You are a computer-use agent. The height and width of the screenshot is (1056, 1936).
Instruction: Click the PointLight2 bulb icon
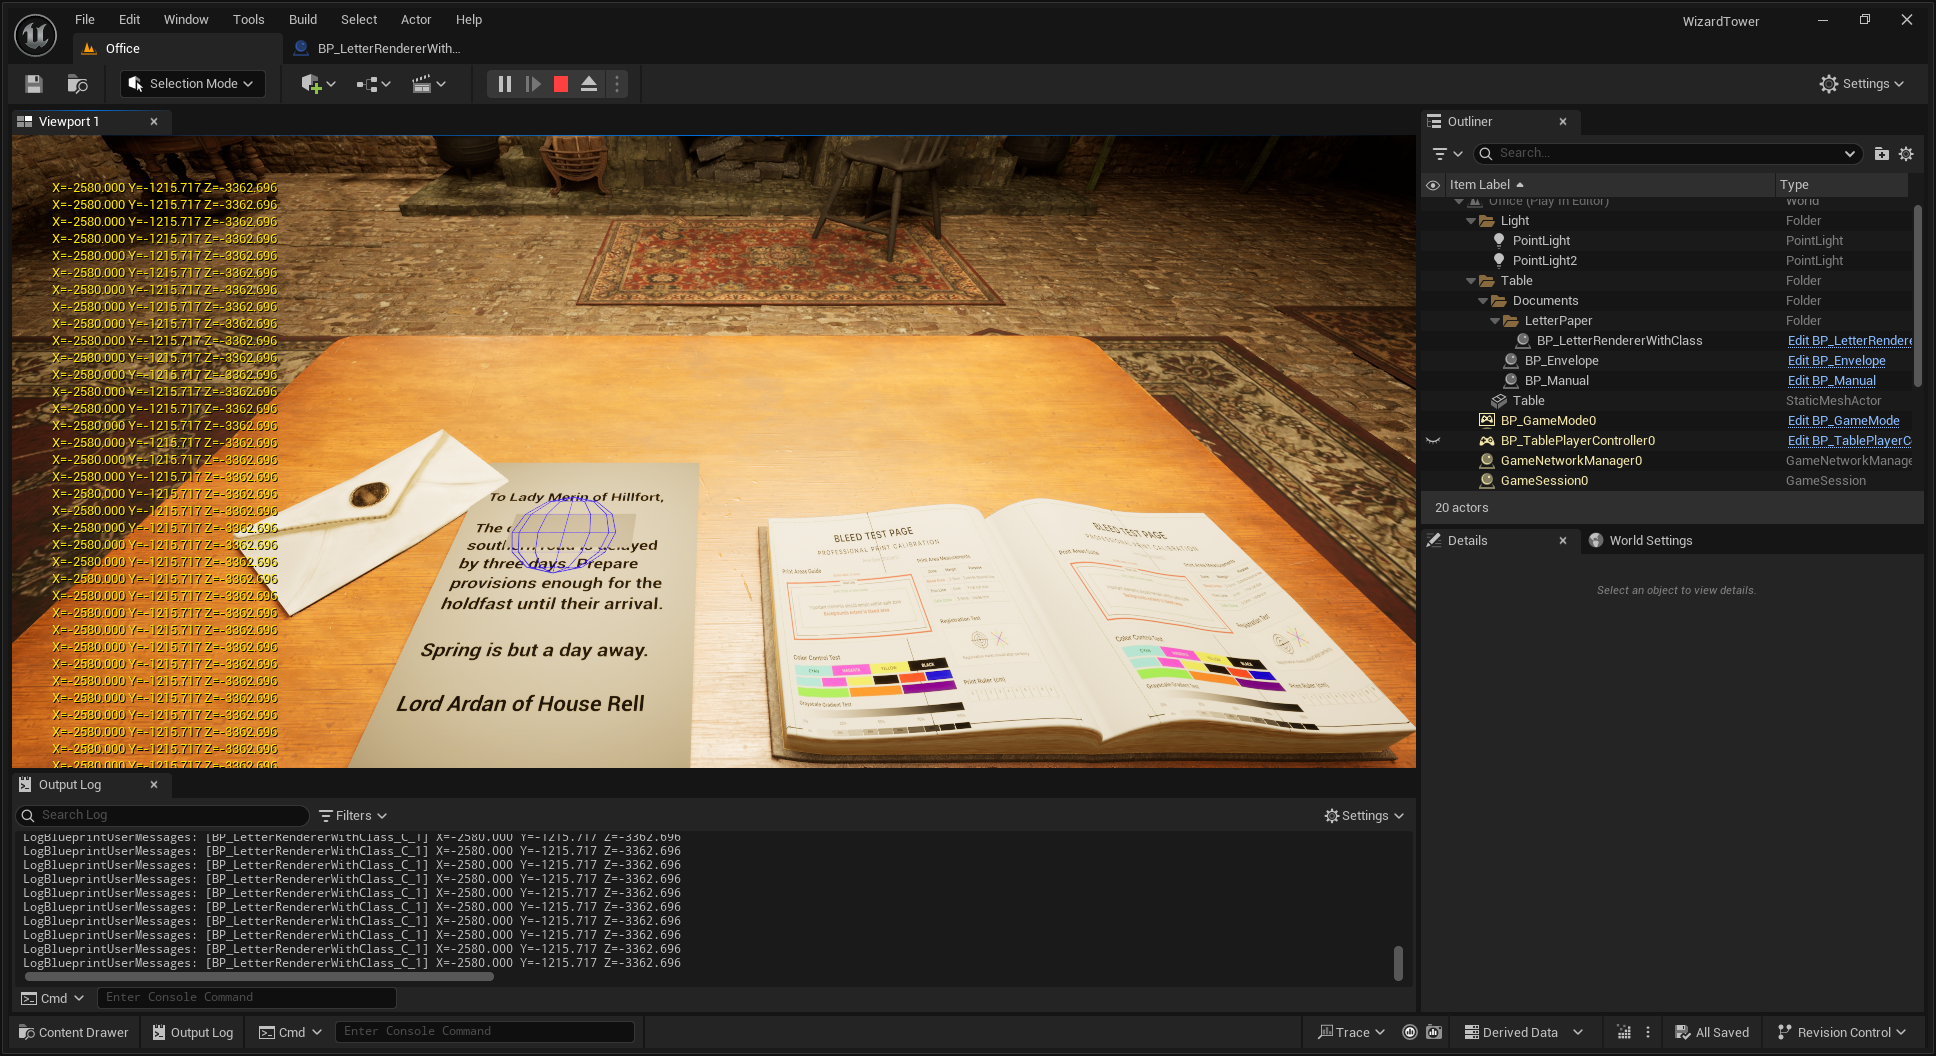[x=1498, y=260]
